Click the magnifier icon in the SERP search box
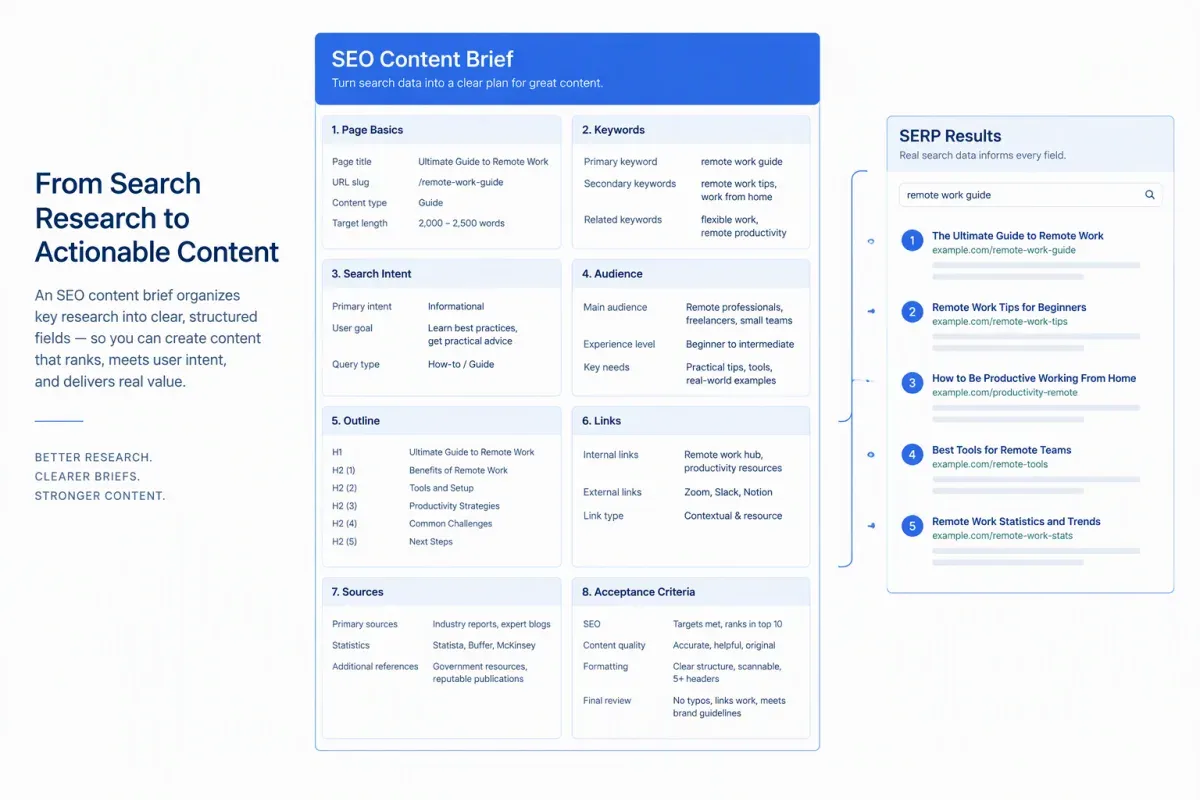 (1150, 195)
